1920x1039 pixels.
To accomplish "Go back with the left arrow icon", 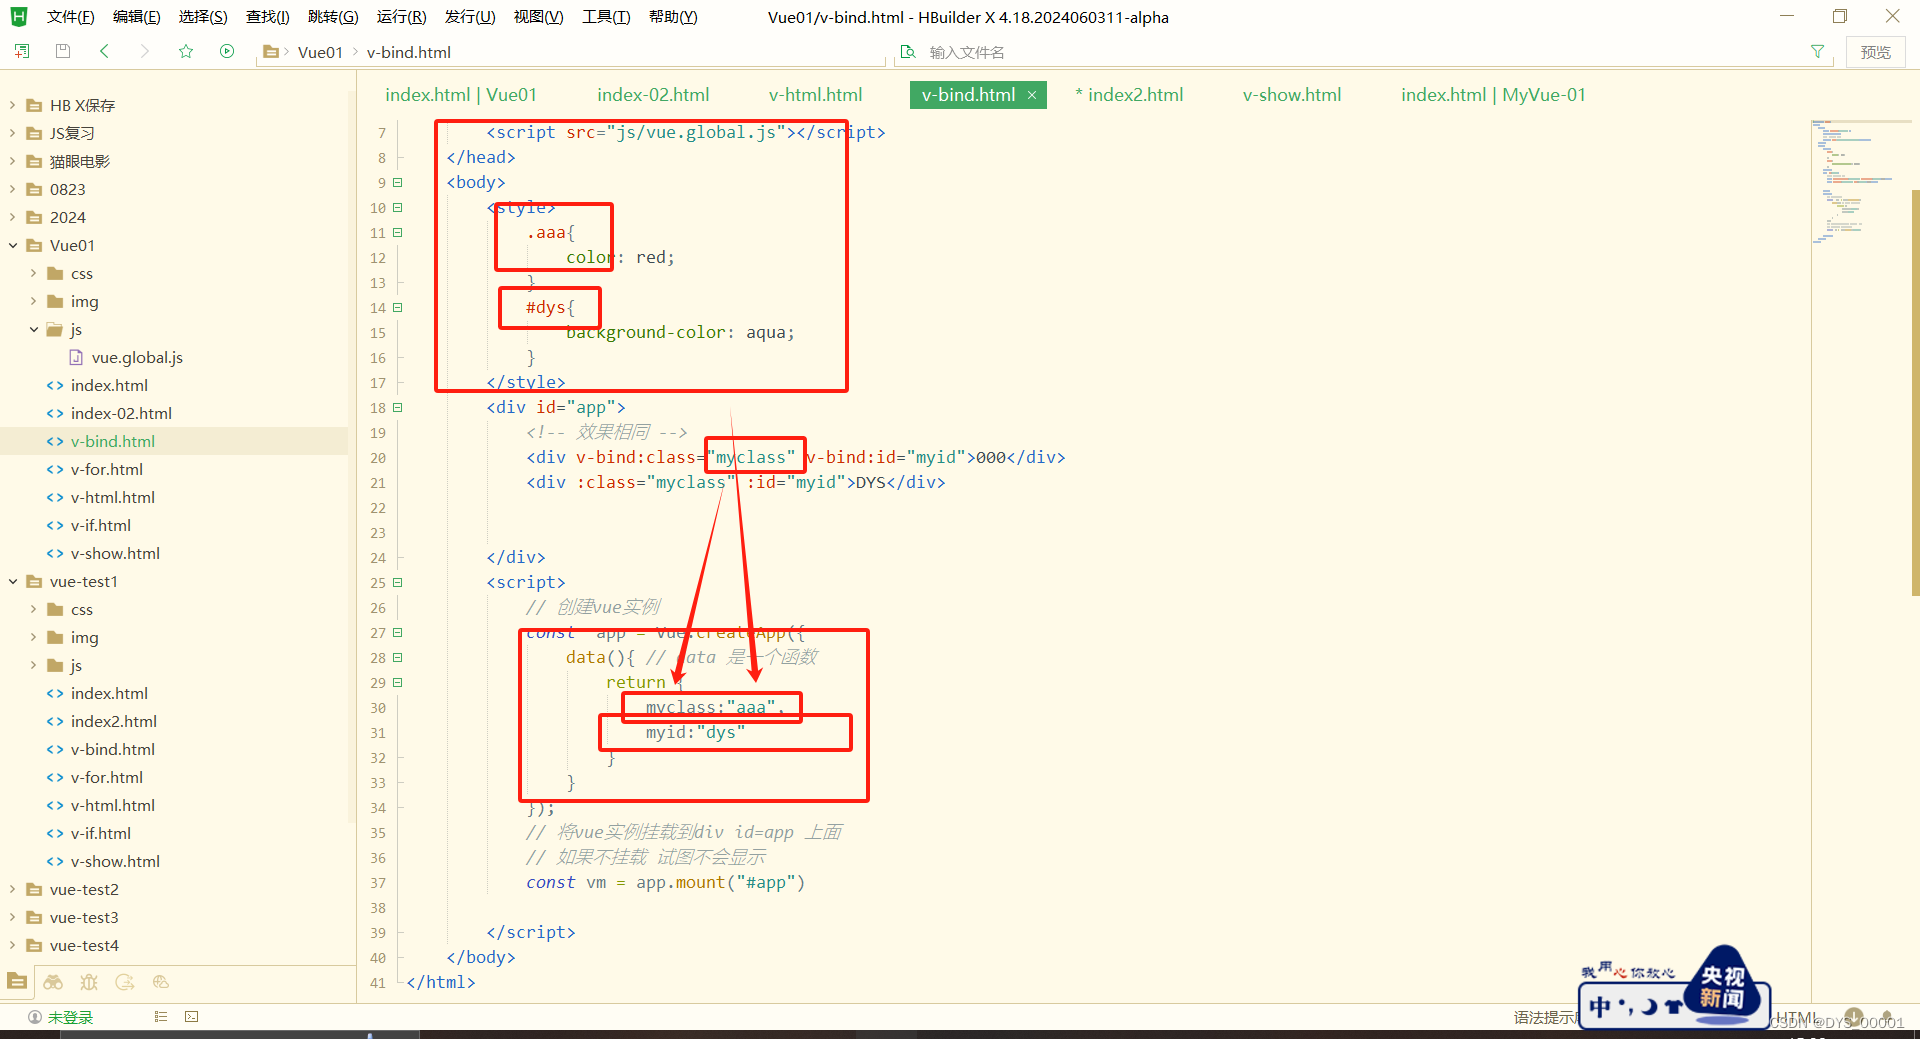I will pos(104,51).
